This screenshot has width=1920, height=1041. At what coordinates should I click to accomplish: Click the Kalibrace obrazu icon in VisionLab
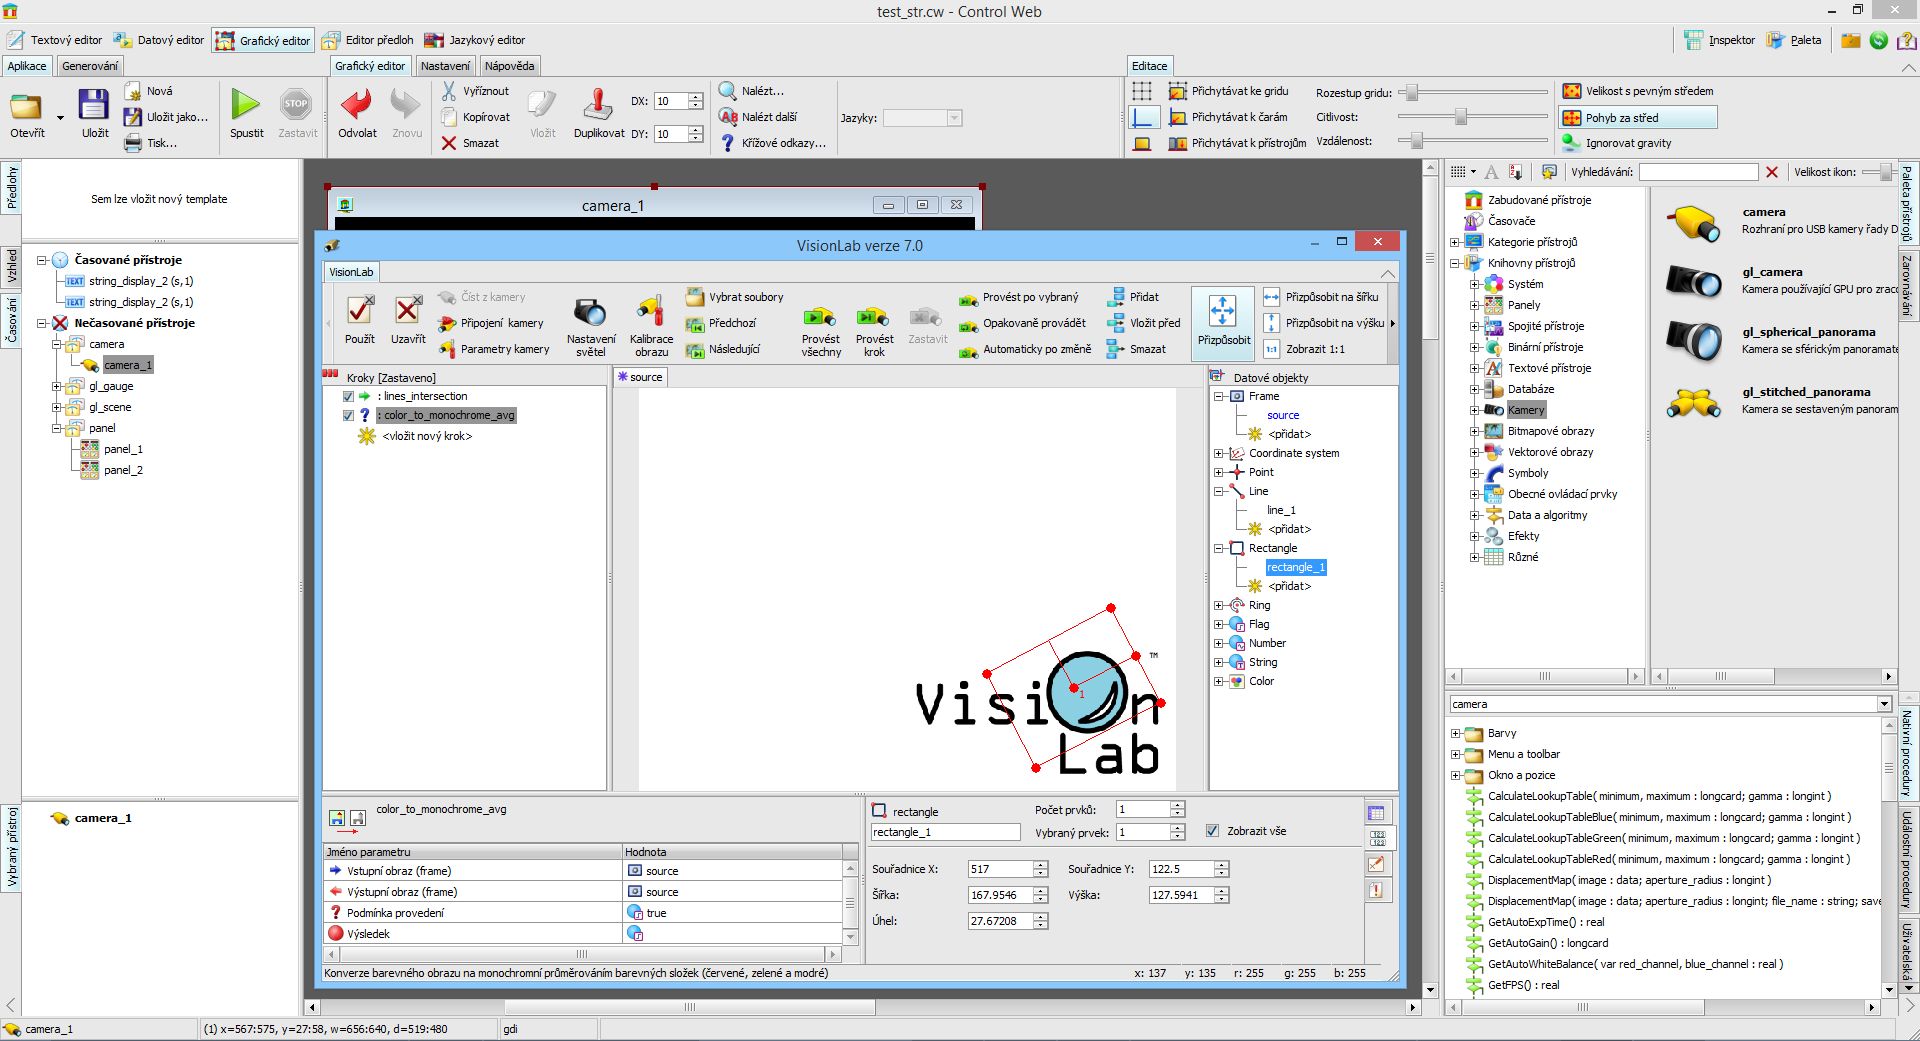(651, 312)
